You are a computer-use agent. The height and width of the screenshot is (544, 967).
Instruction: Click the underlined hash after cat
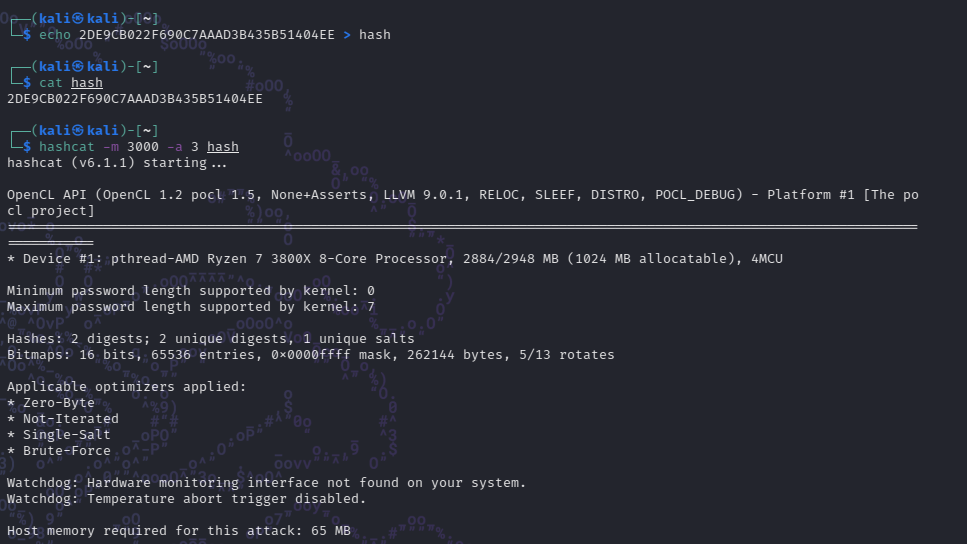click(x=86, y=83)
